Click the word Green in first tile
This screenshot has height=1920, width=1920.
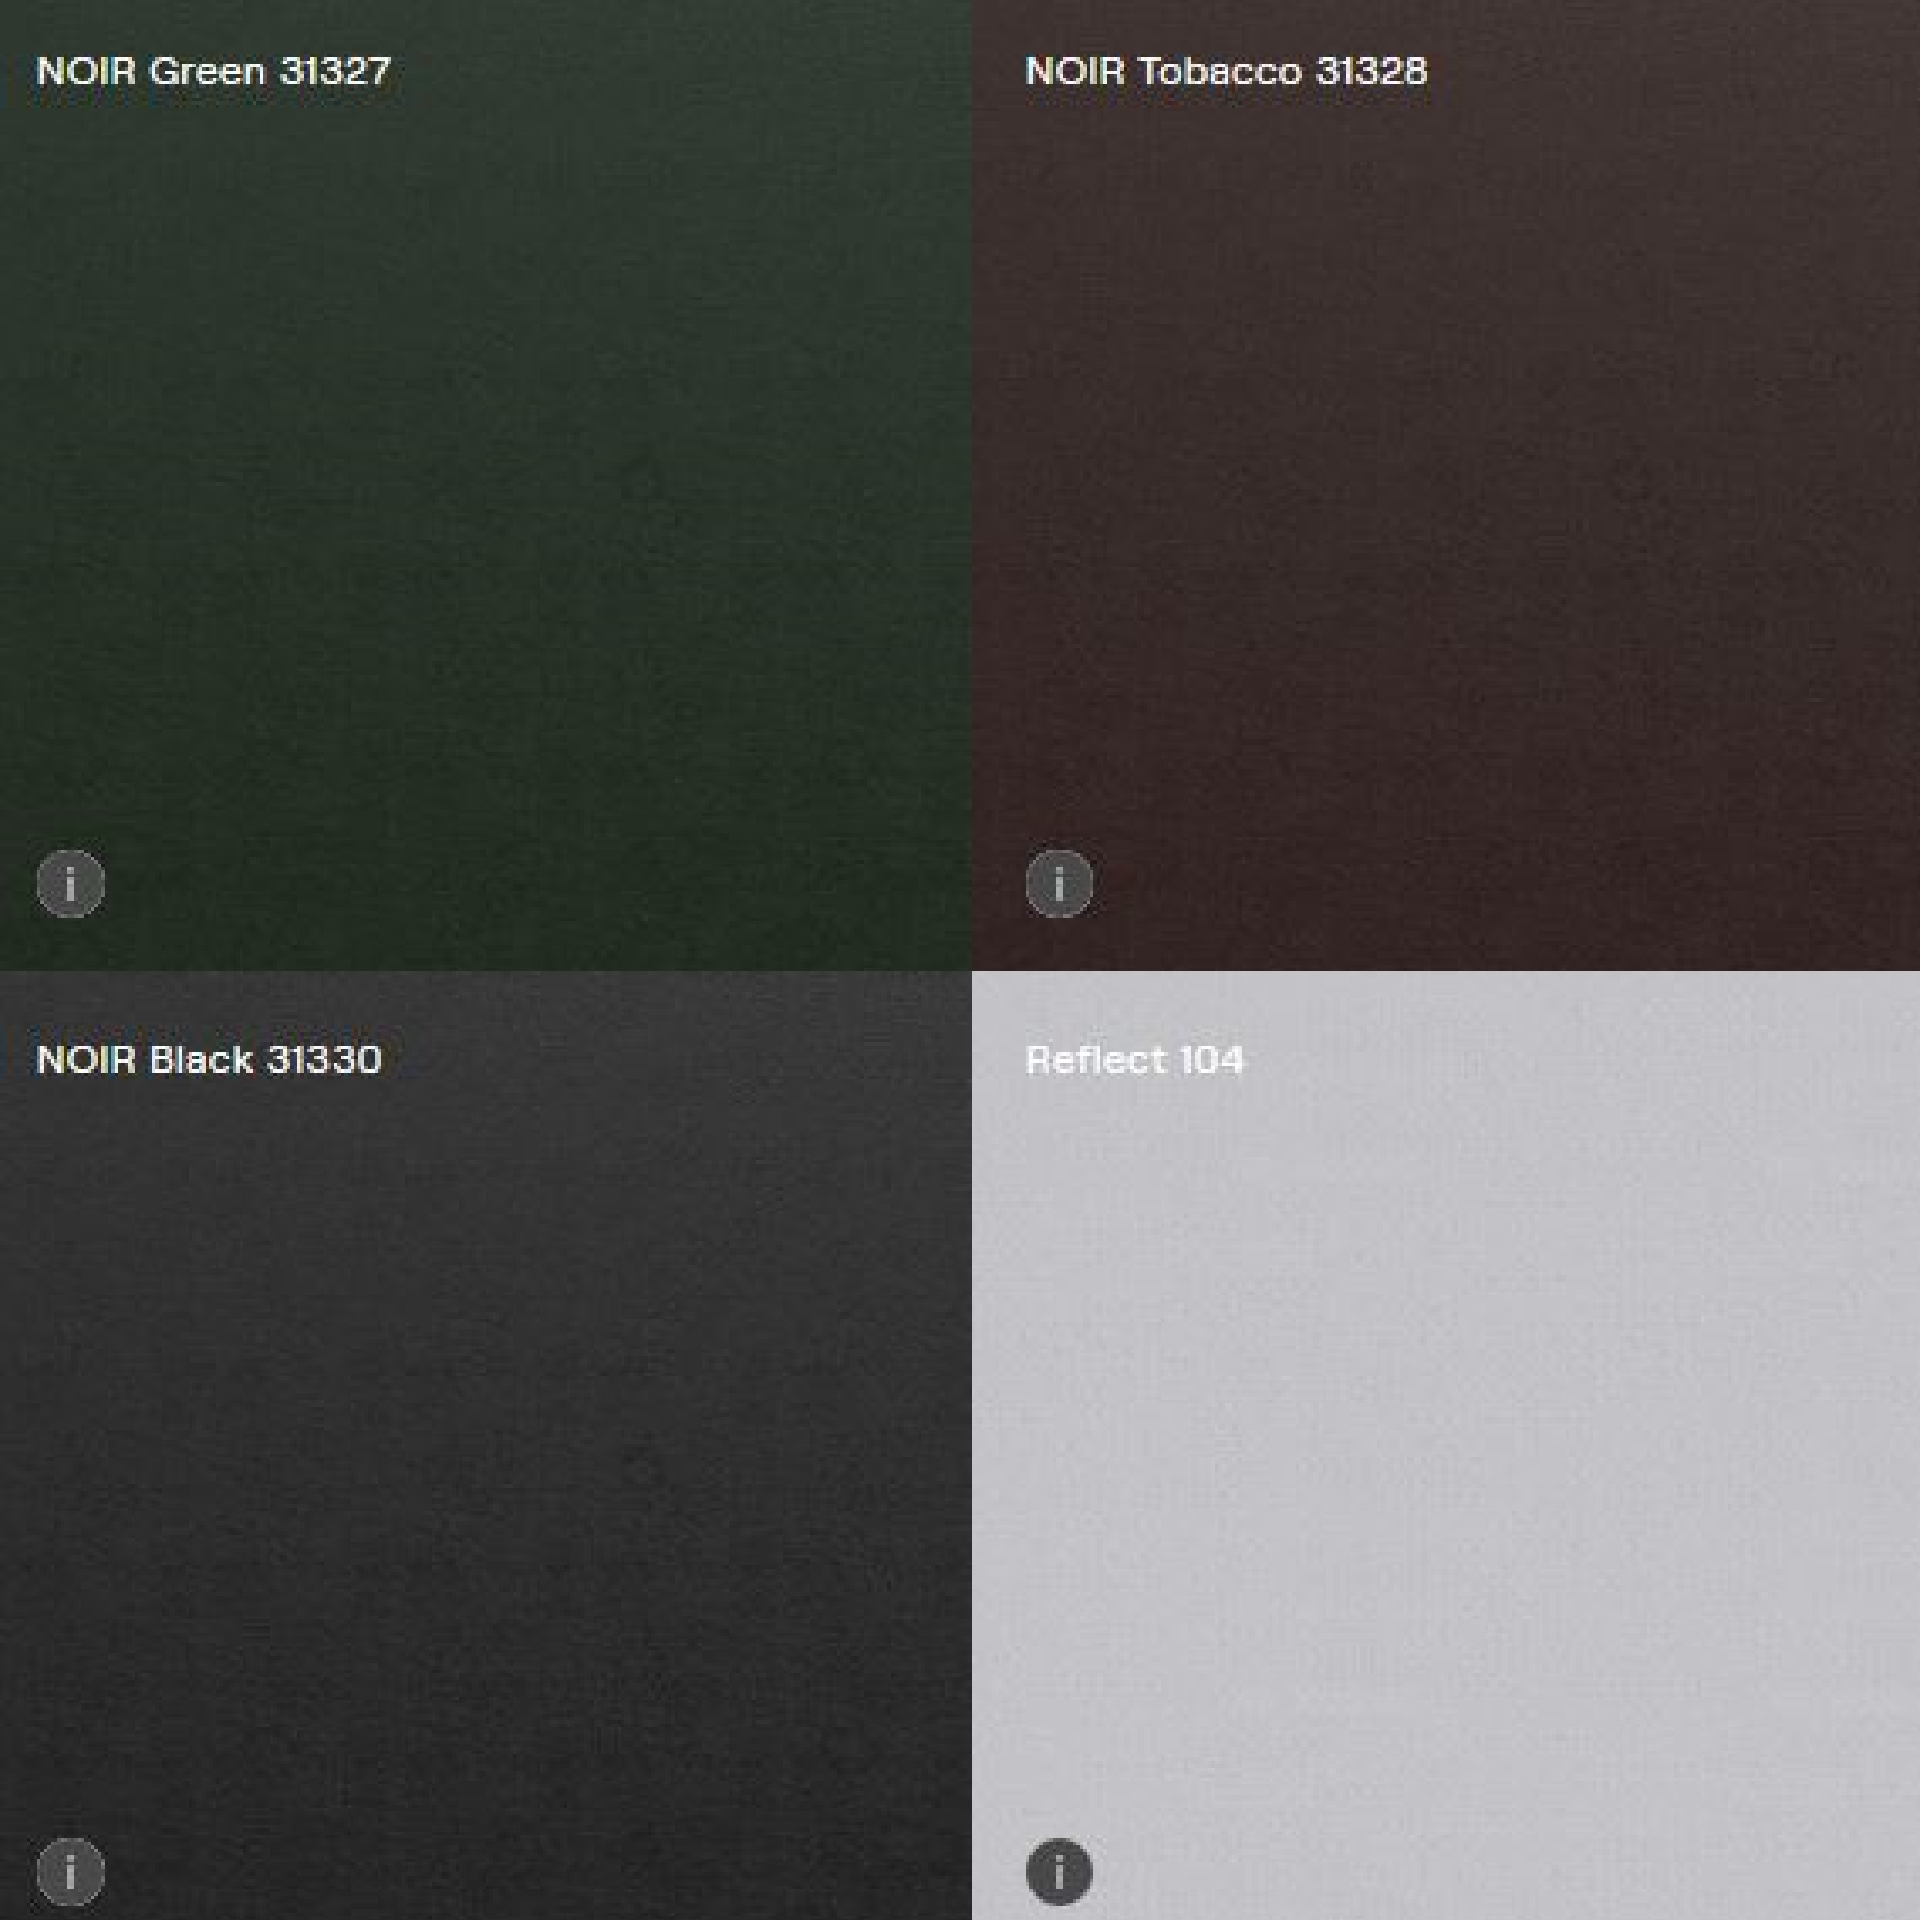[x=207, y=71]
